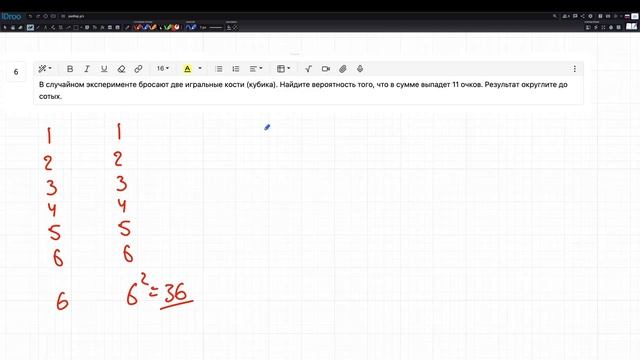Open the chat panel icon
This screenshot has height=360, width=640.
click(x=575, y=16)
